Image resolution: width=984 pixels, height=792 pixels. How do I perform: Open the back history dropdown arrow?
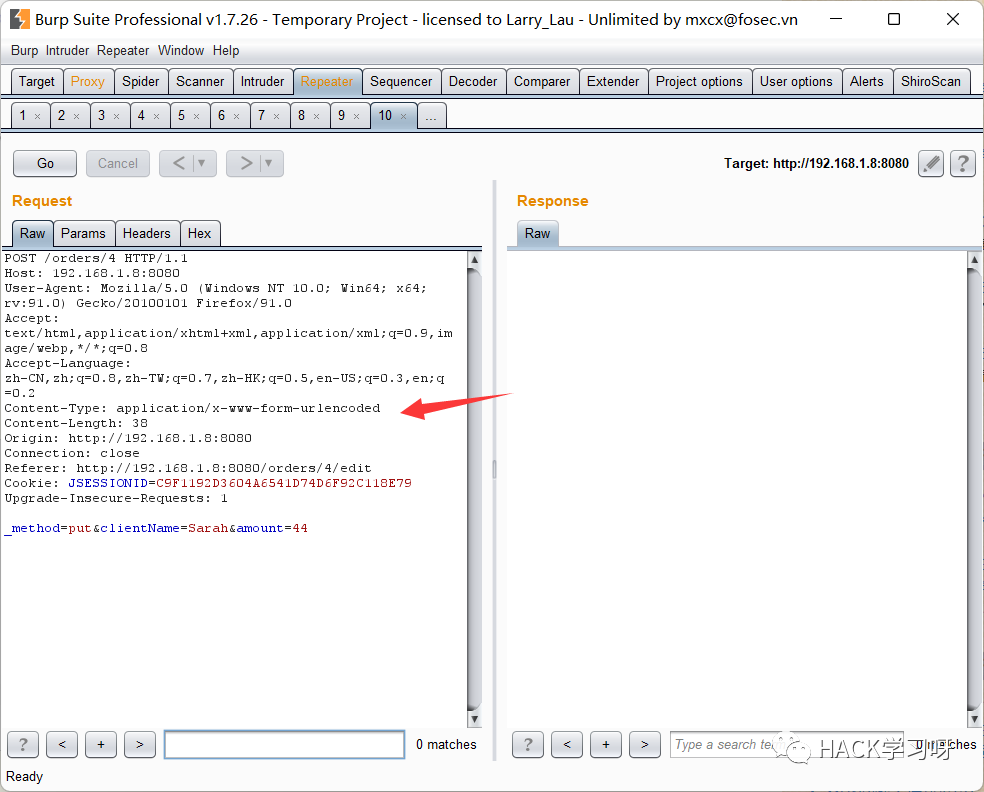point(202,164)
